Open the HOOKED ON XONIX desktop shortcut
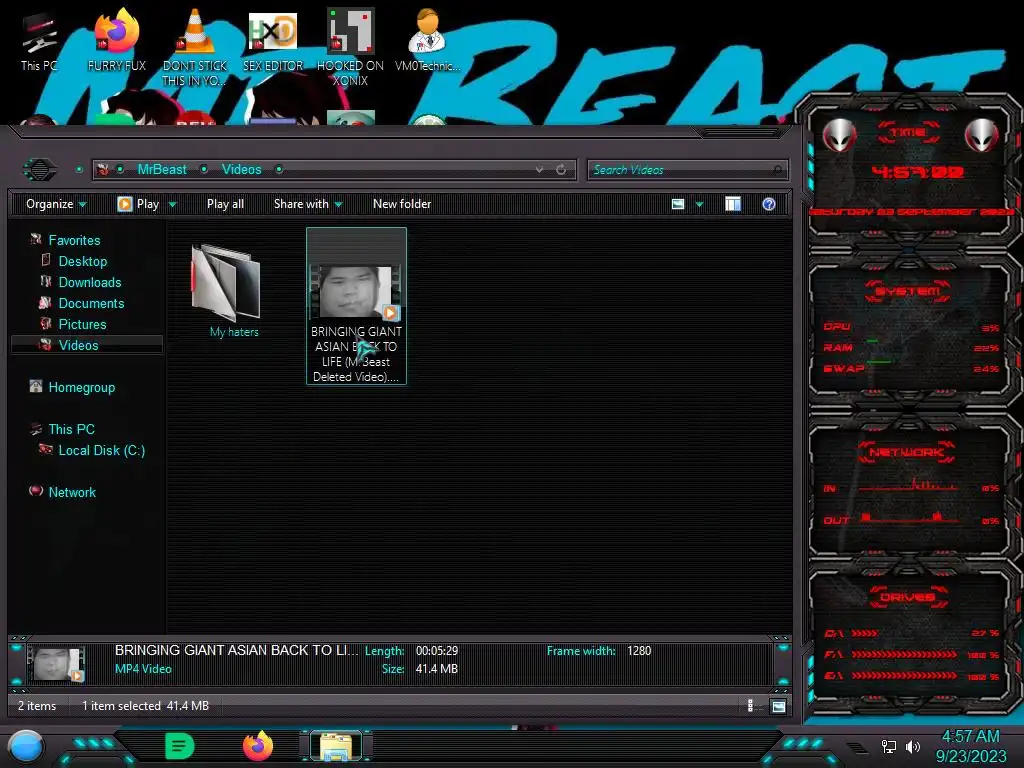The image size is (1024, 768). coord(350,47)
